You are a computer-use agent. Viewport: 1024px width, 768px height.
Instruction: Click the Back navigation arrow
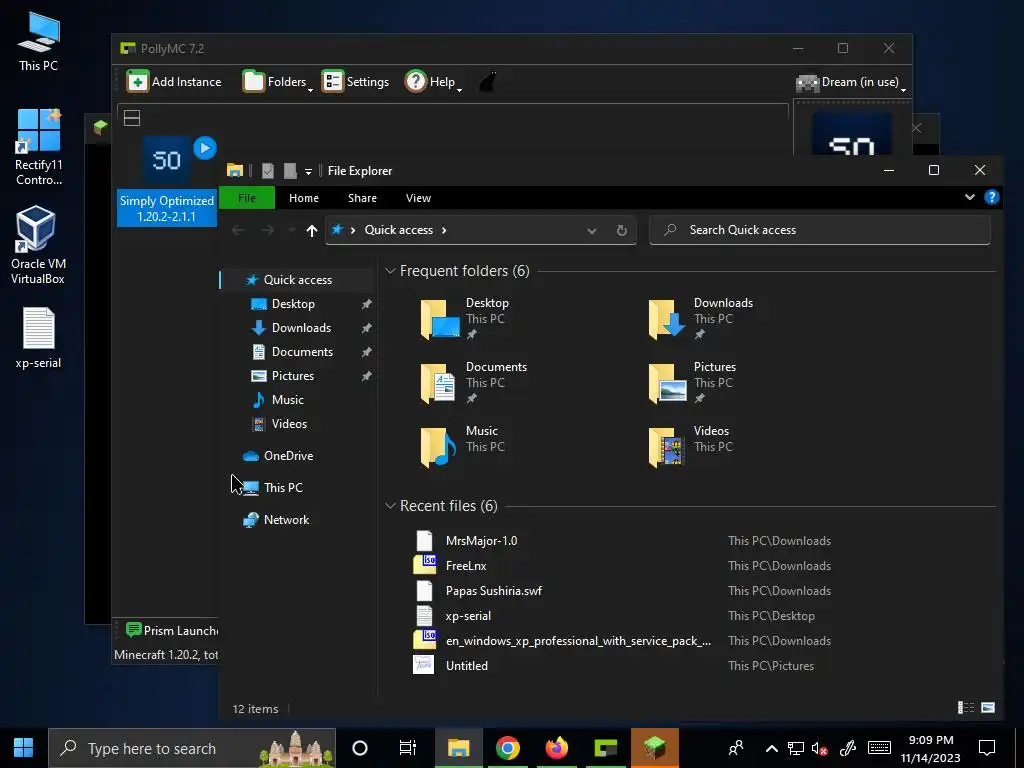pyautogui.click(x=238, y=230)
